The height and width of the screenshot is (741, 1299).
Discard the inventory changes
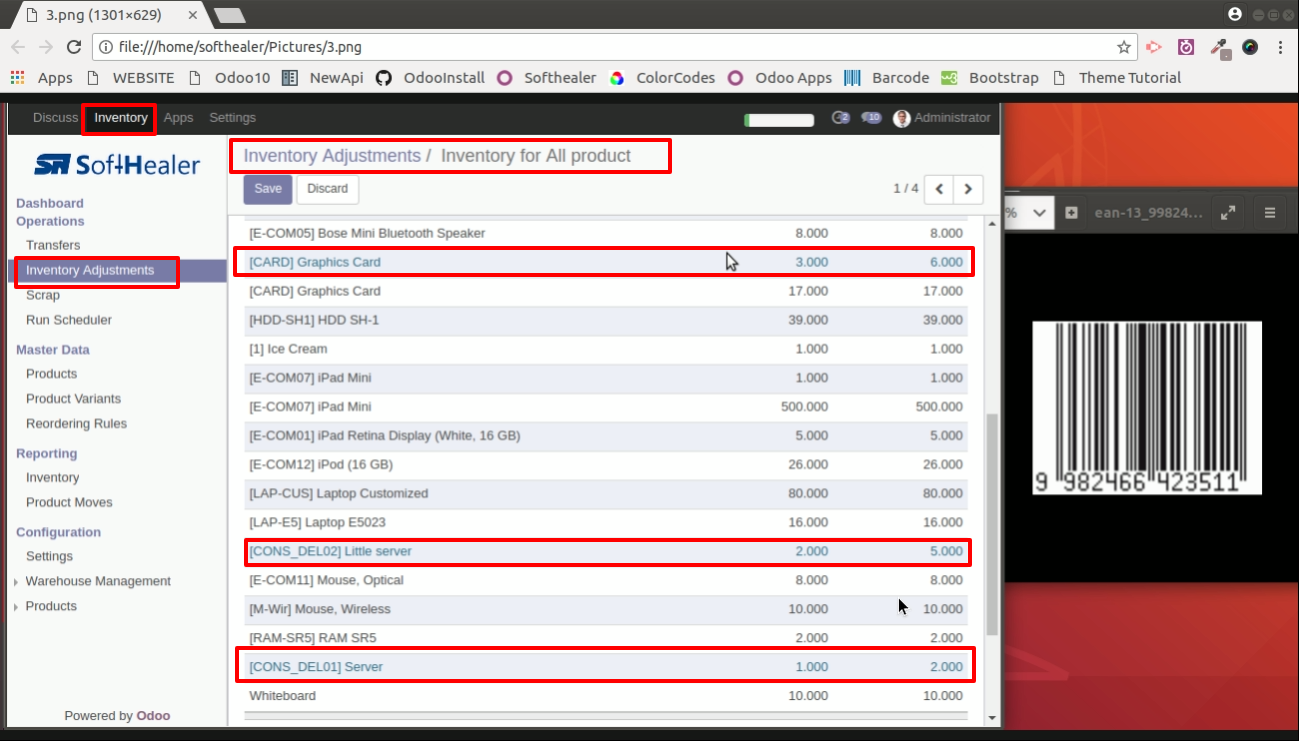pos(327,189)
